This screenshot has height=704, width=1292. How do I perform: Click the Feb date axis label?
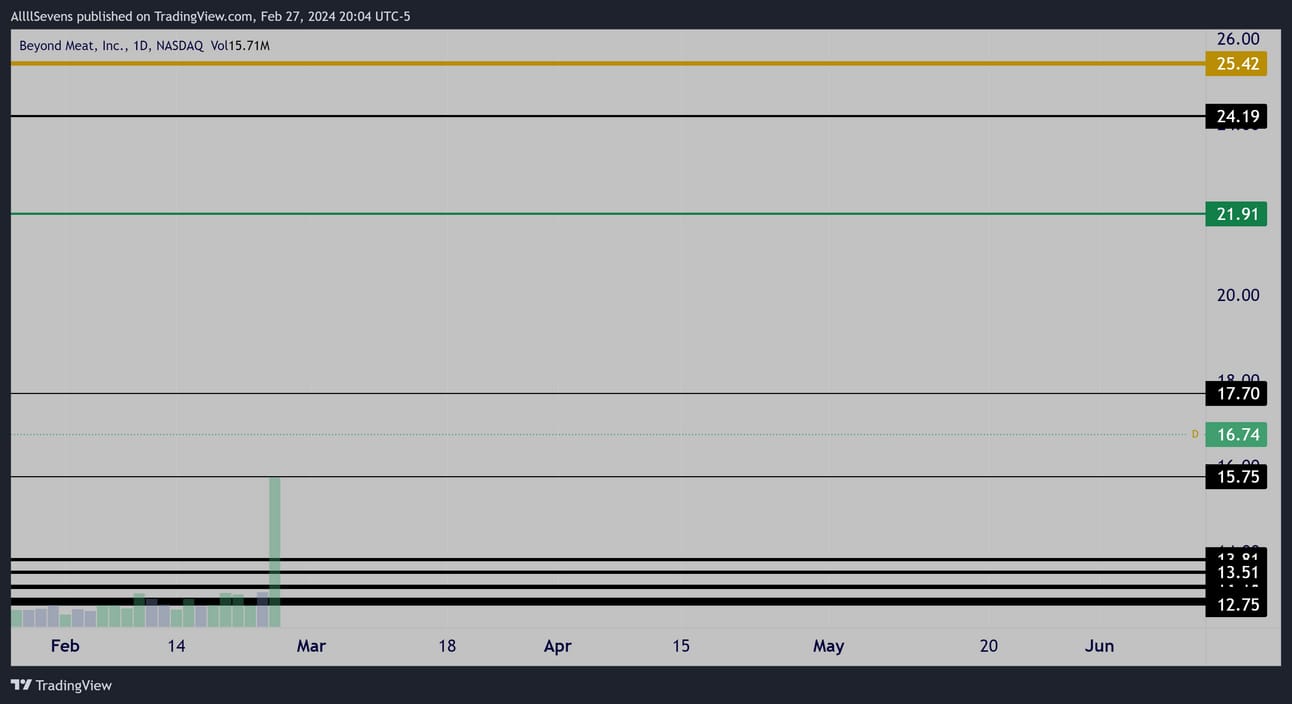[65, 646]
